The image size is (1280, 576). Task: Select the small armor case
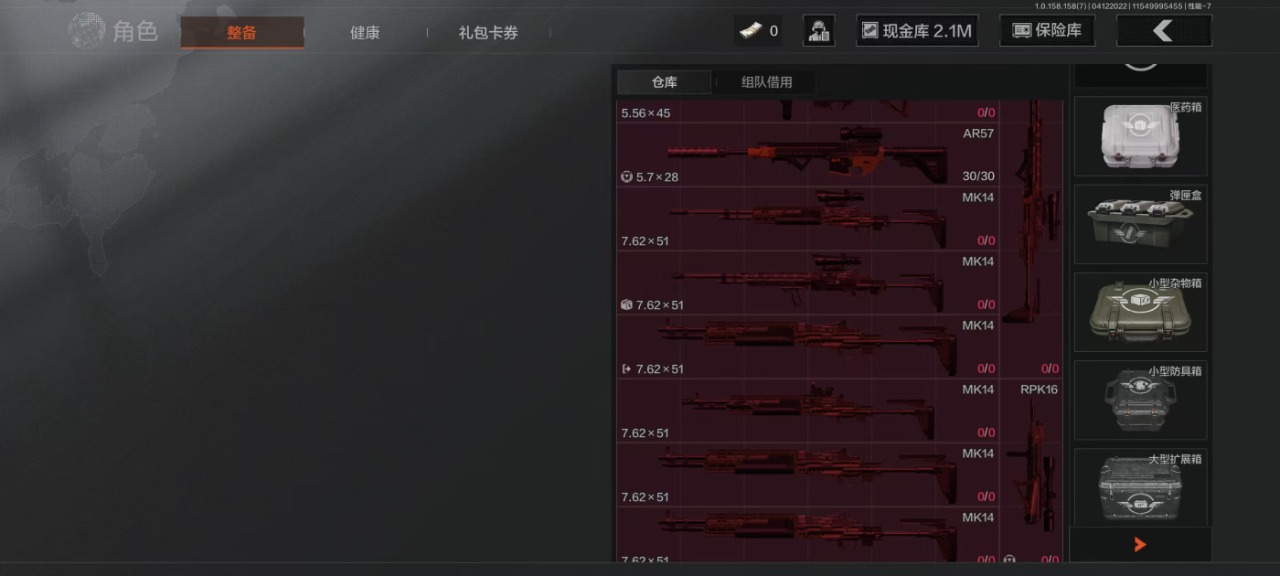click(x=1140, y=400)
